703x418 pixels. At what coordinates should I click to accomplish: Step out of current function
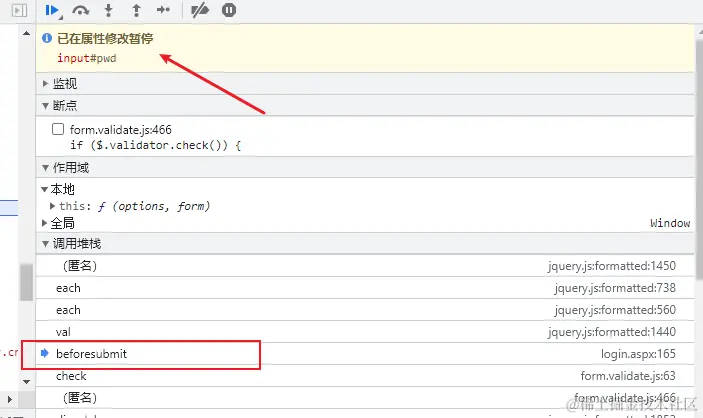coord(136,10)
